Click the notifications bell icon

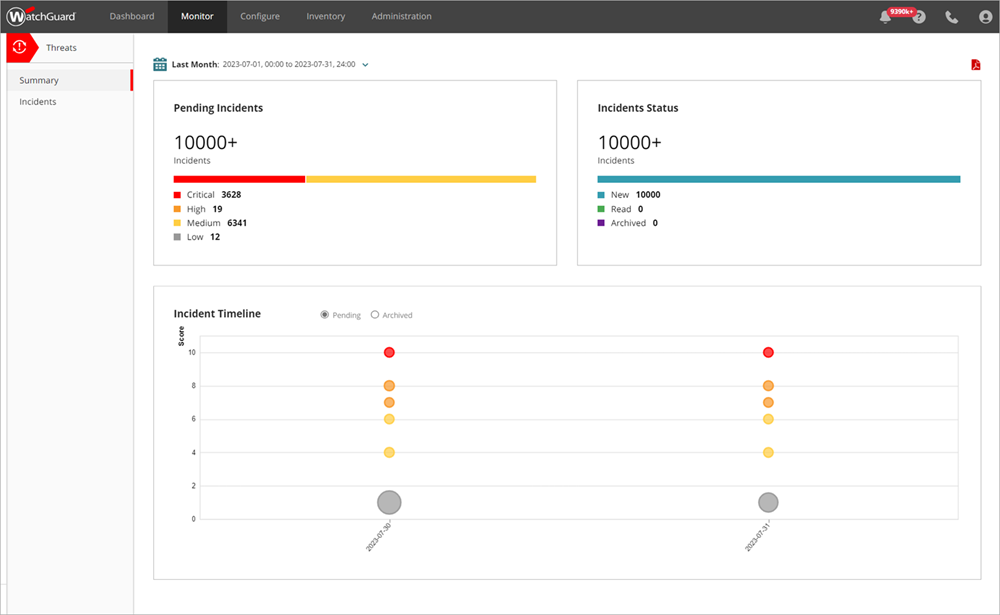point(885,17)
